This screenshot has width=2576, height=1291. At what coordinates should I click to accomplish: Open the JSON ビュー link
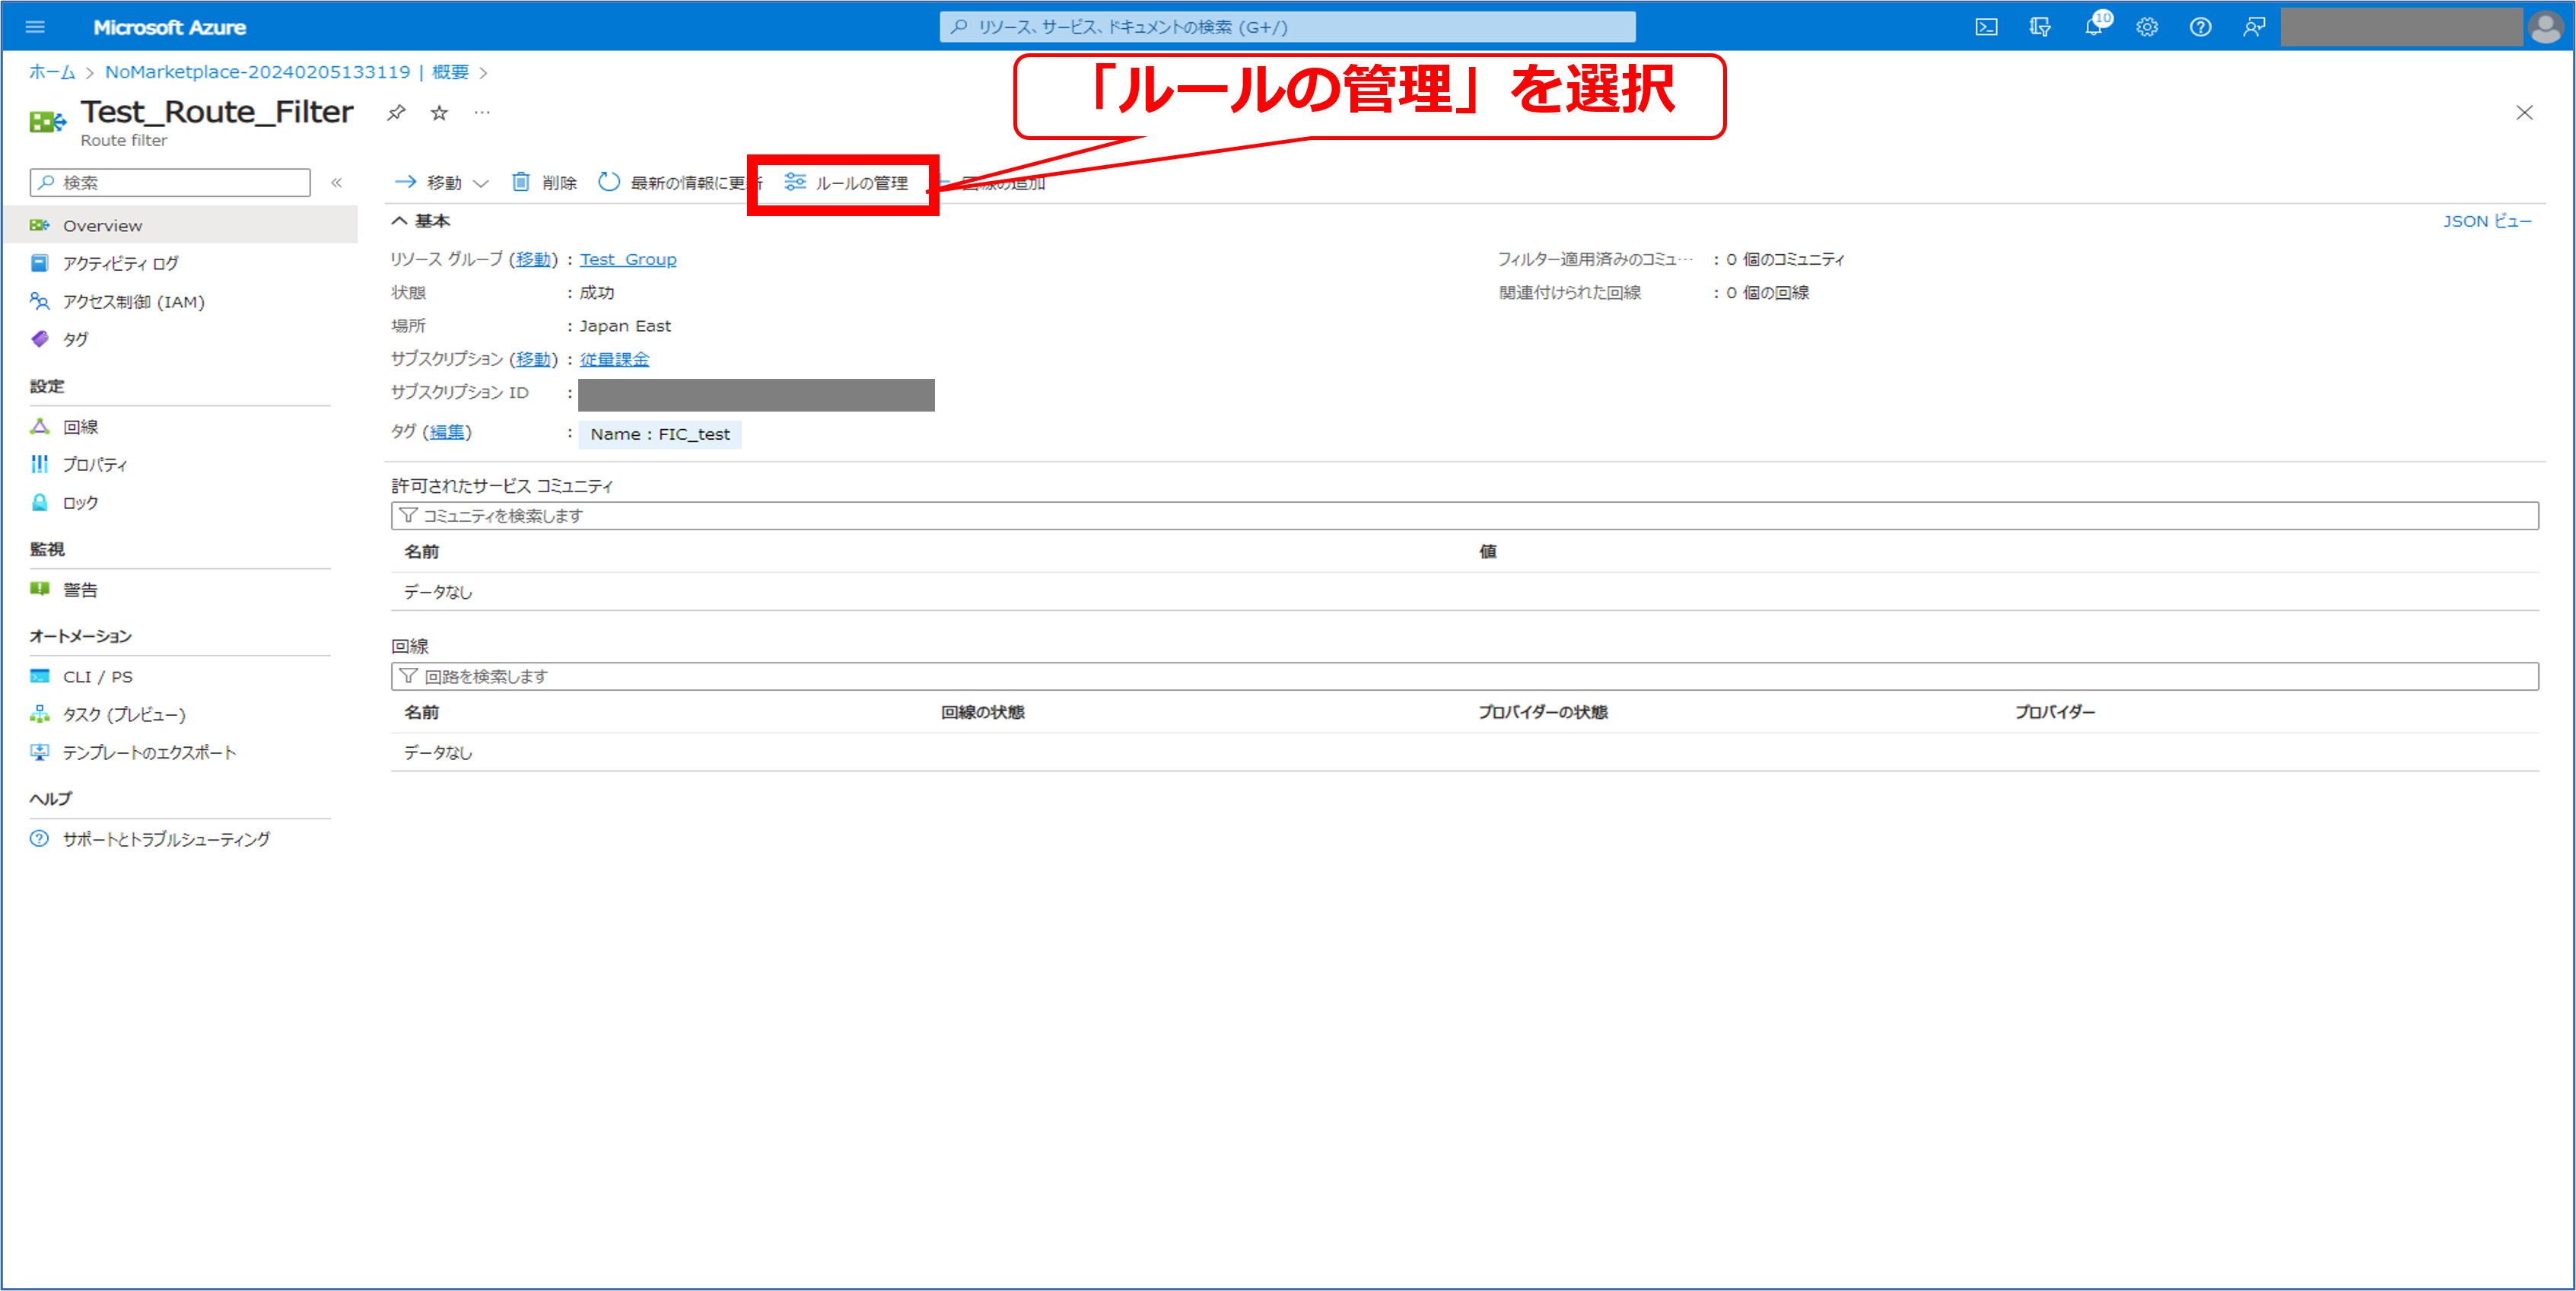click(2487, 221)
